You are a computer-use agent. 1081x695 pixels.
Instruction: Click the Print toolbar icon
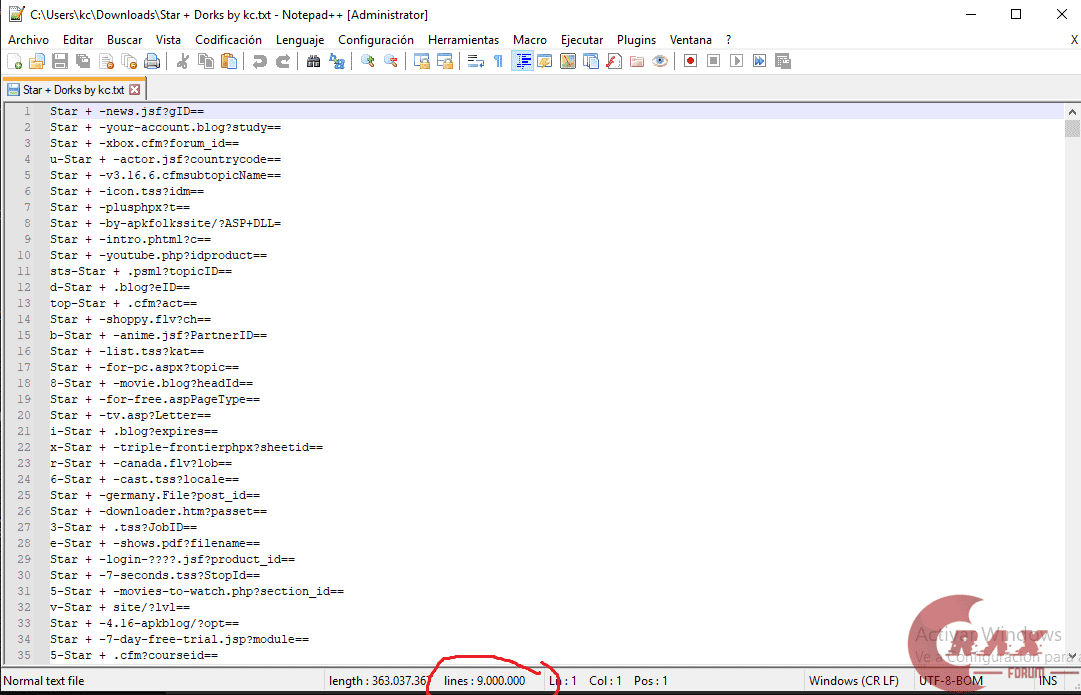pyautogui.click(x=152, y=61)
